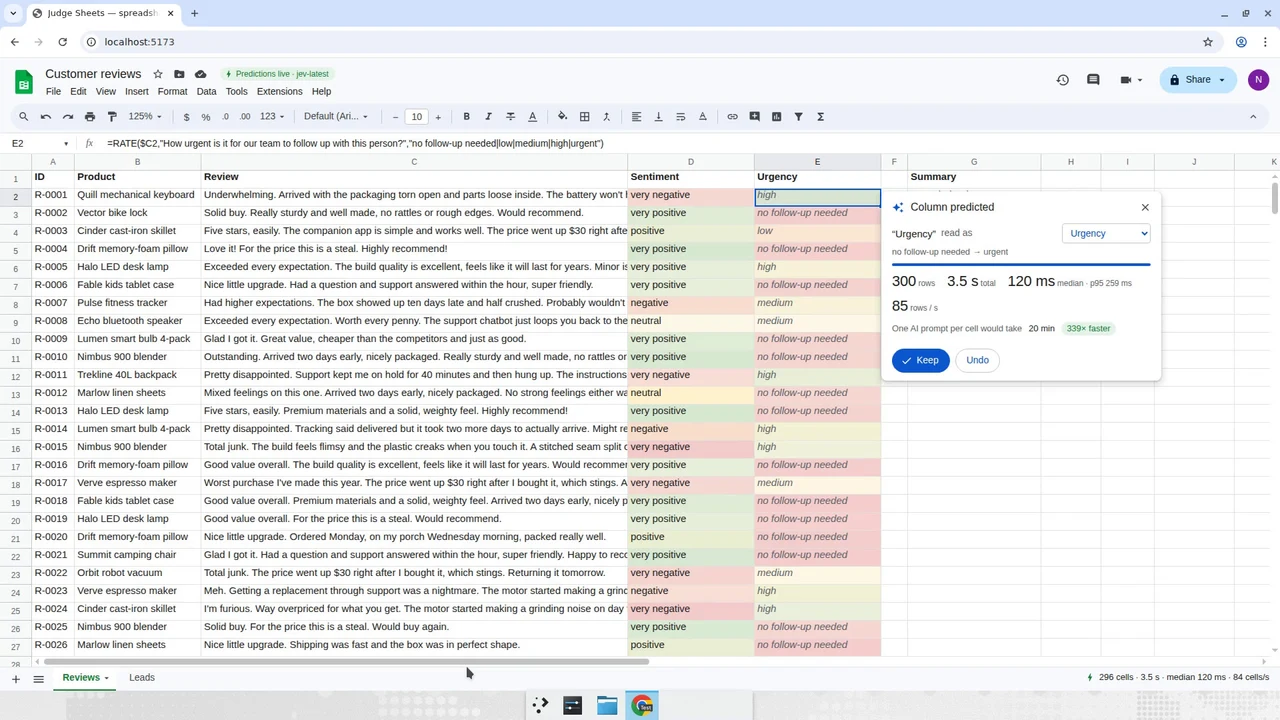Open the video call dropdown
Viewport: 1280px width, 720px height.
tap(1130, 80)
